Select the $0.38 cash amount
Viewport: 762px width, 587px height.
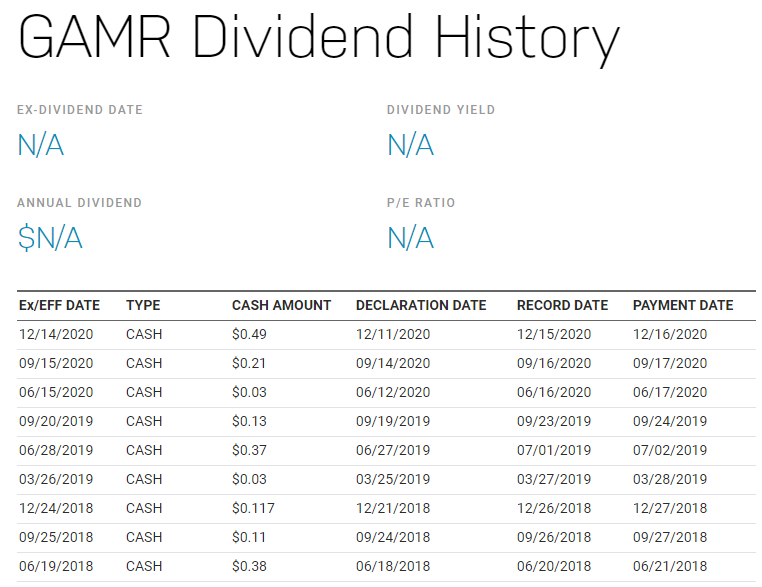point(249,566)
